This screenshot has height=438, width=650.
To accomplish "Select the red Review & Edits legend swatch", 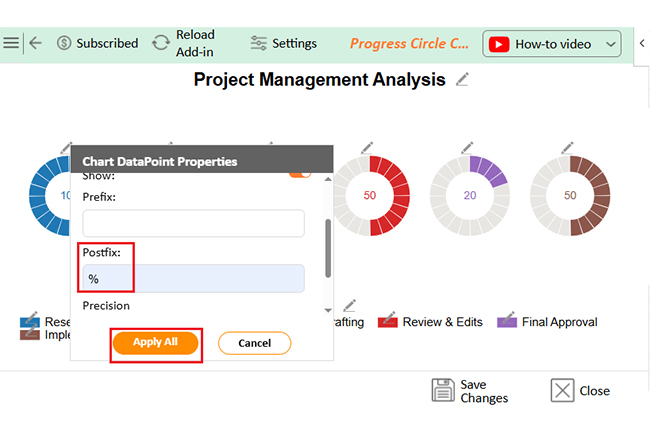I will point(388,322).
